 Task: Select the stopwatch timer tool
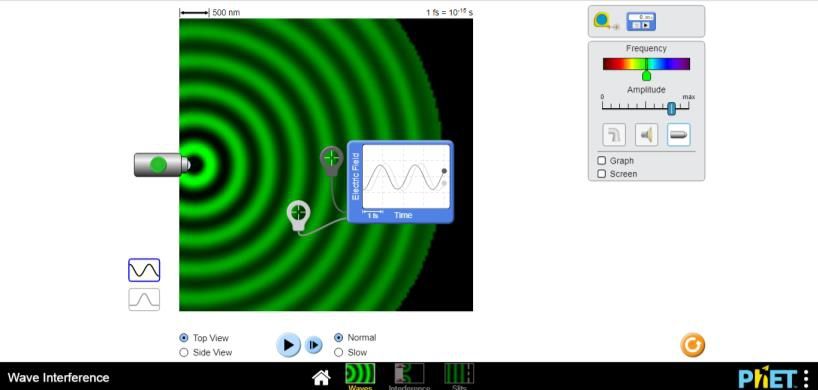coord(641,21)
